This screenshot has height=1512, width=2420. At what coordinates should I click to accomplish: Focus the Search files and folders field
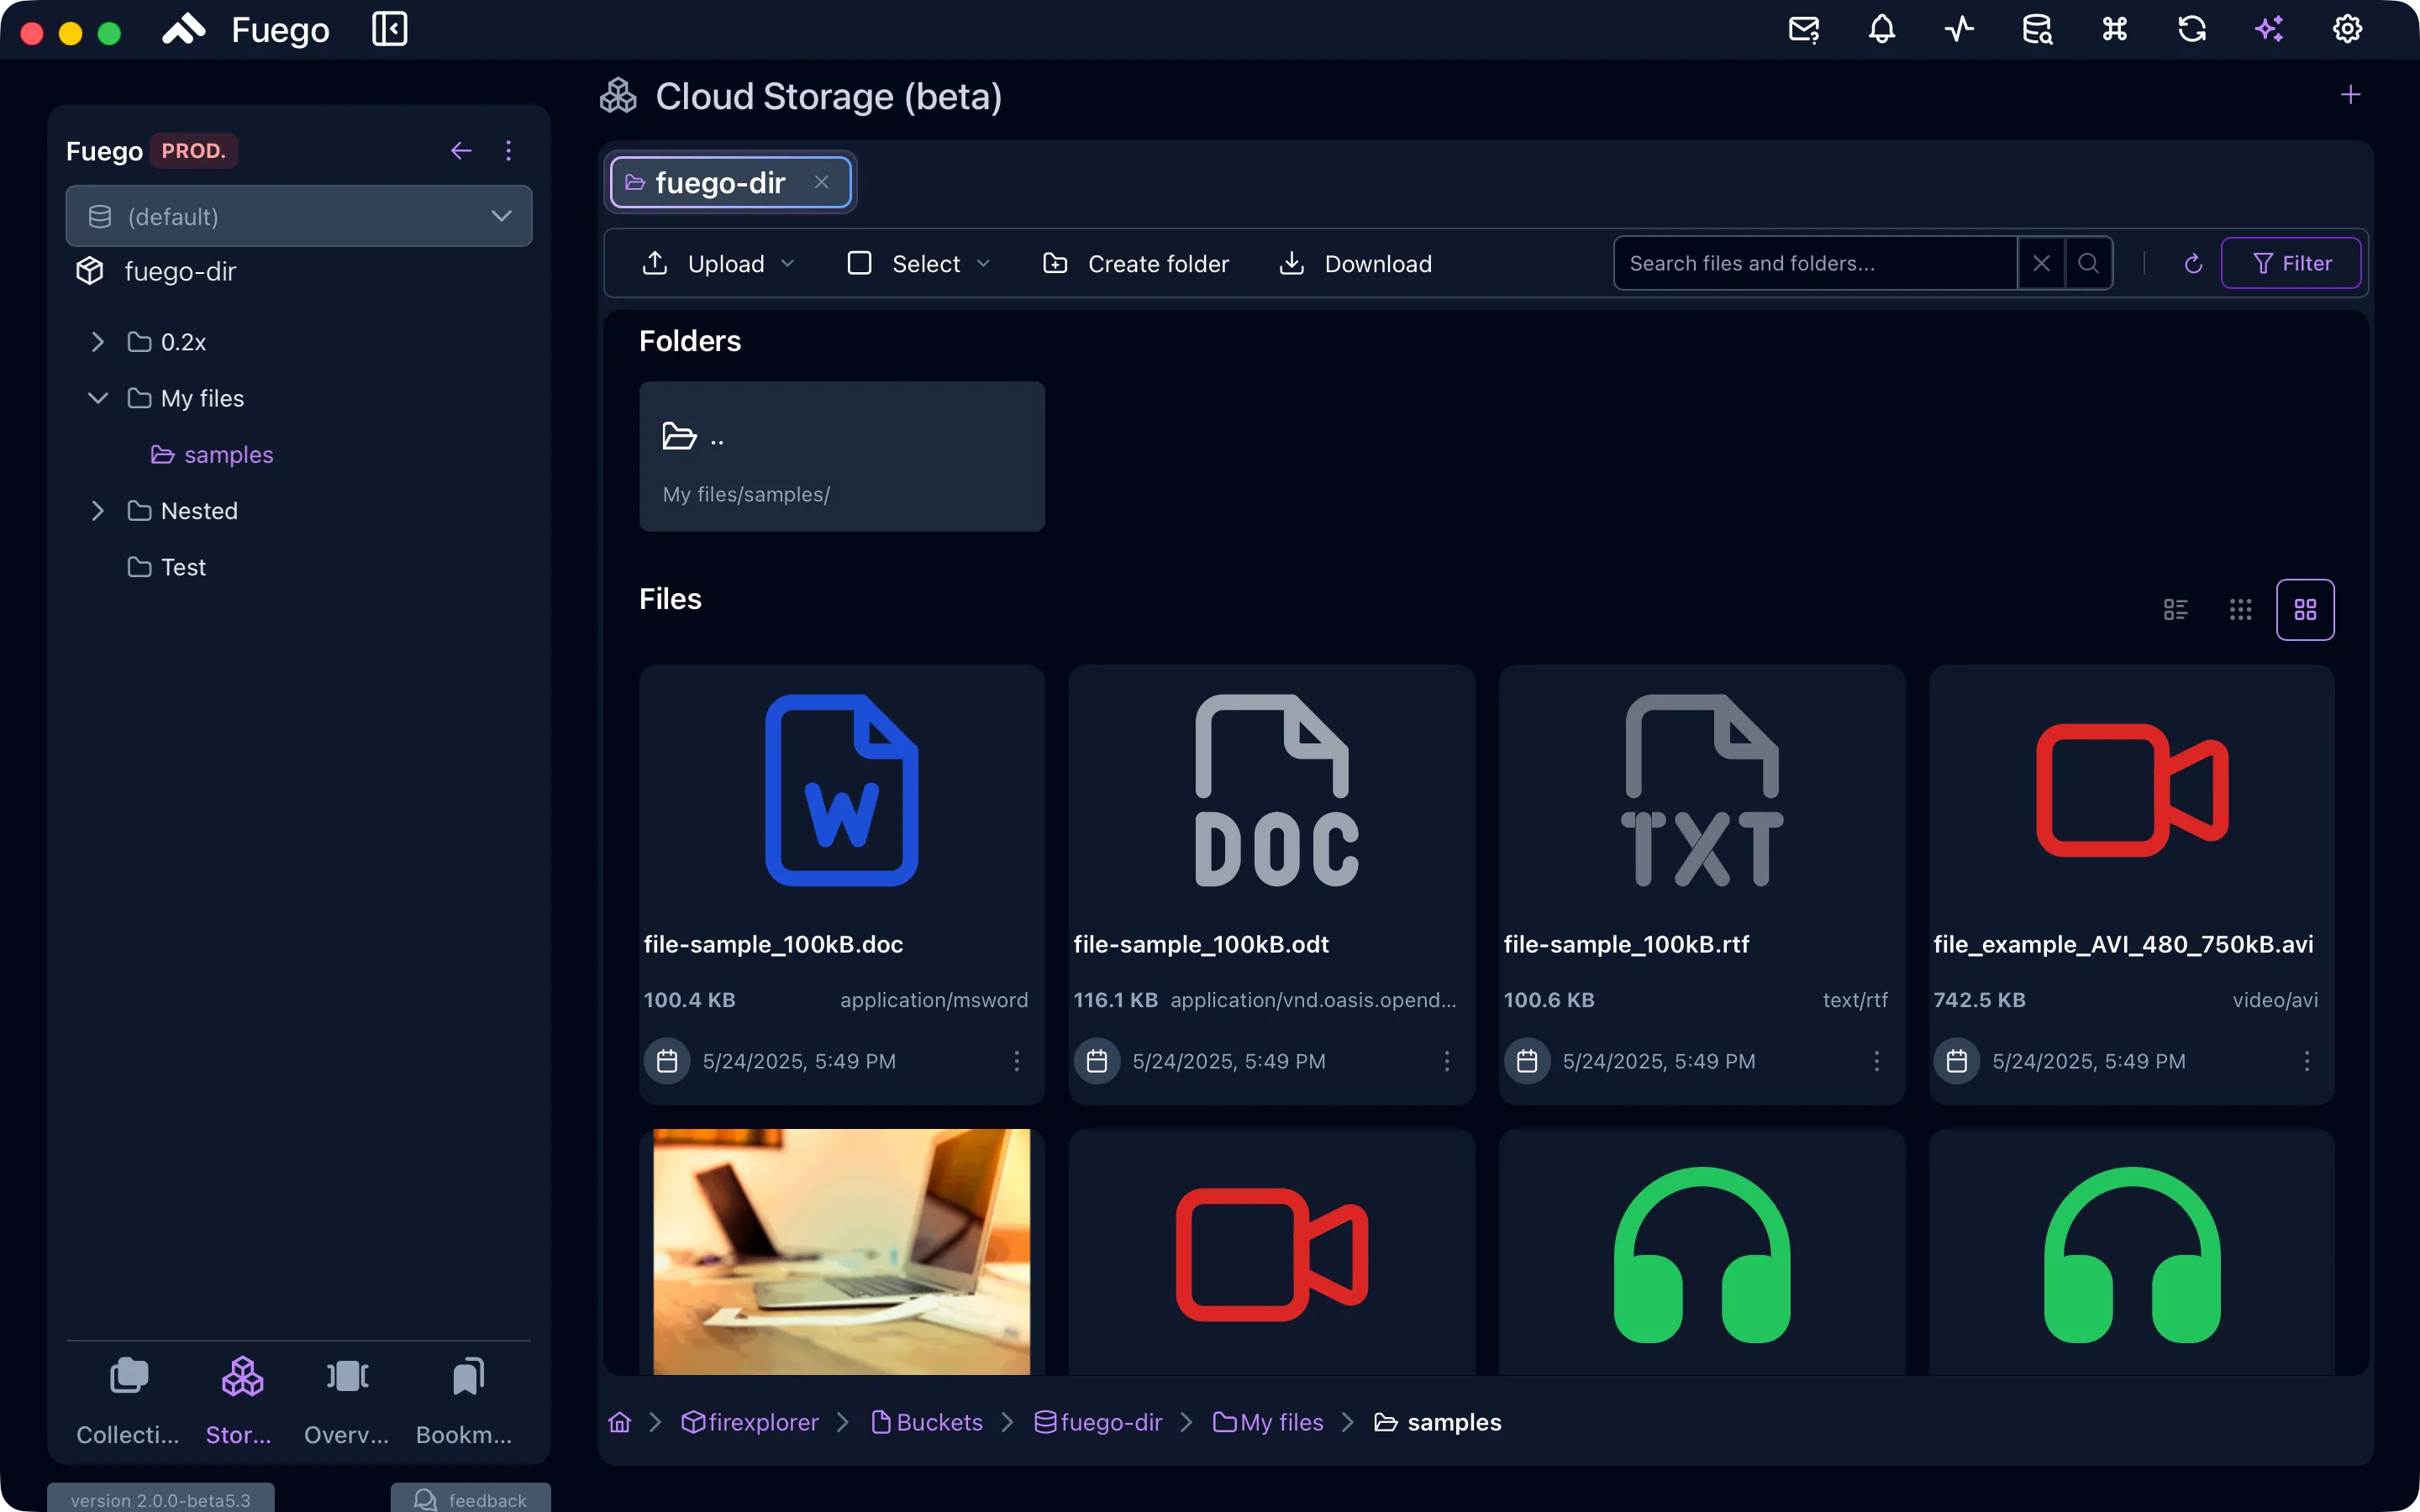[1815, 263]
